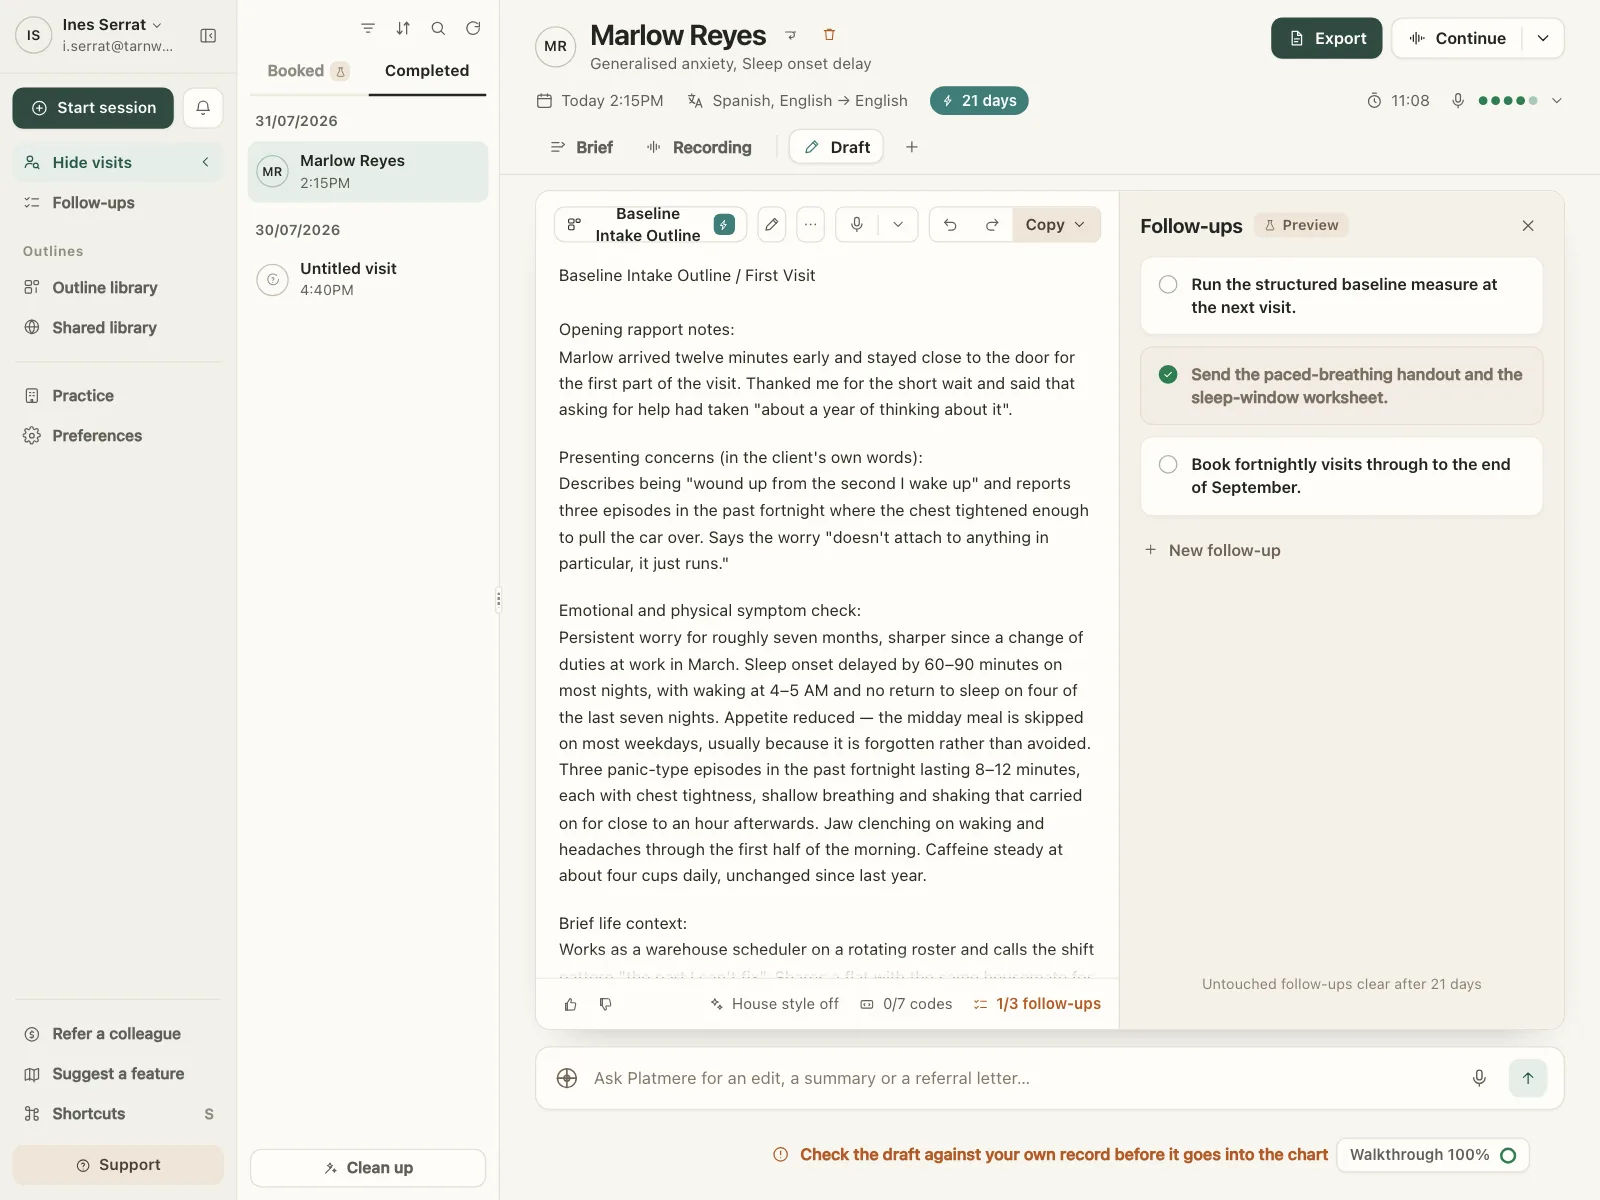
Task: Switch to the Completed tab
Action: (x=427, y=71)
